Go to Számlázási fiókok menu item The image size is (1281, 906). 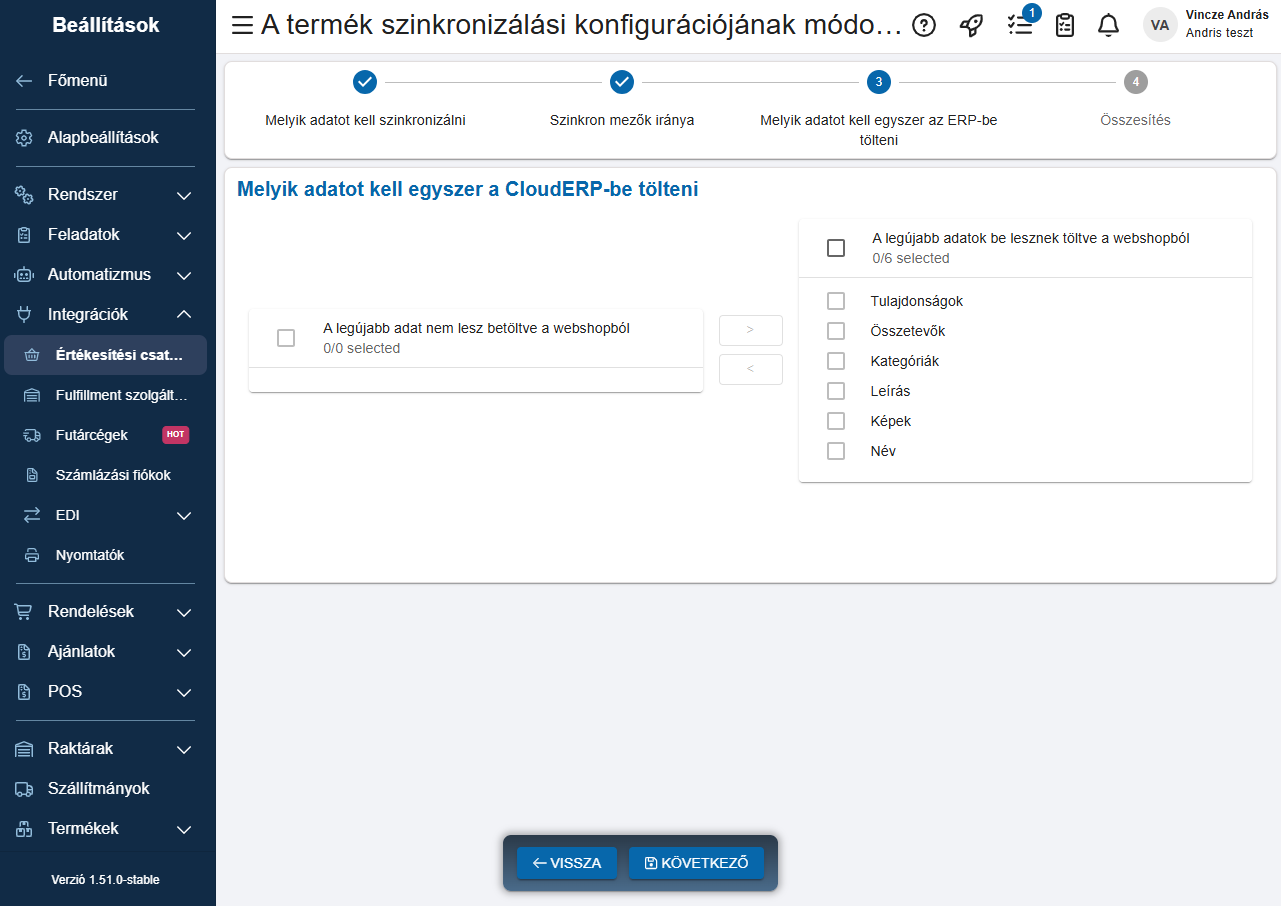tap(113, 475)
